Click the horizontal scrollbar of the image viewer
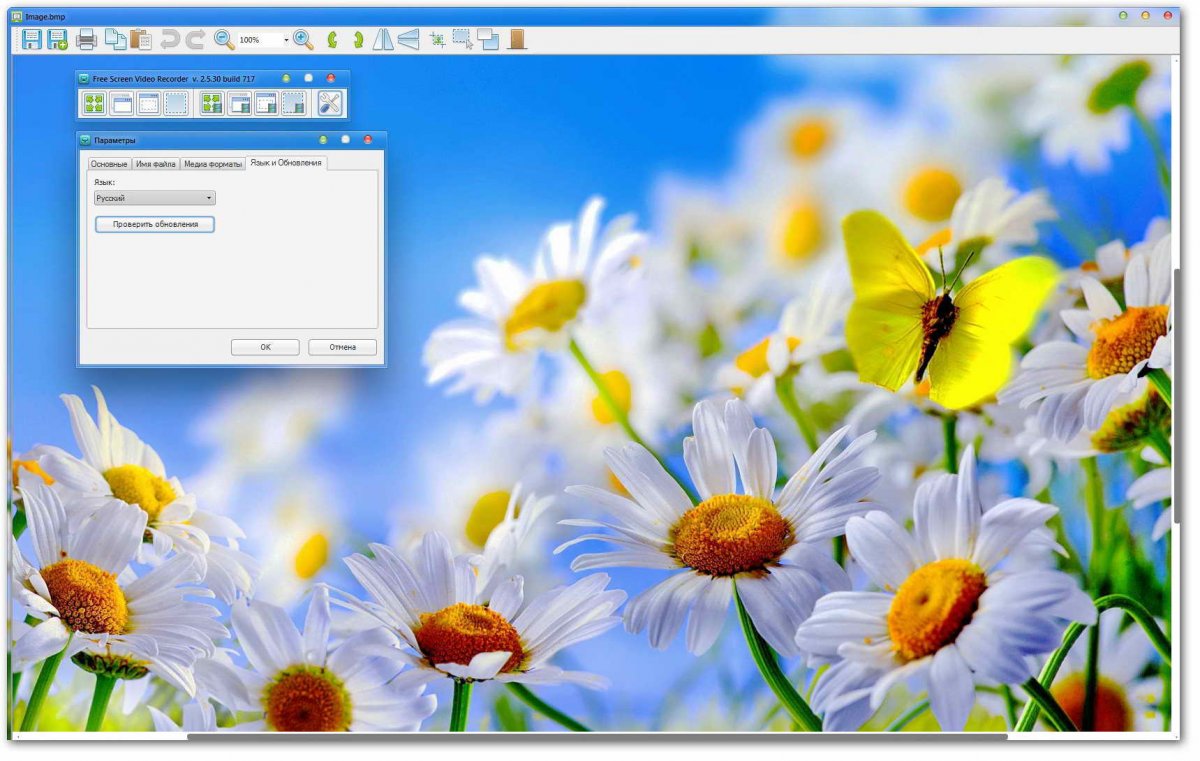Viewport: 1200px width, 761px height. 597,737
